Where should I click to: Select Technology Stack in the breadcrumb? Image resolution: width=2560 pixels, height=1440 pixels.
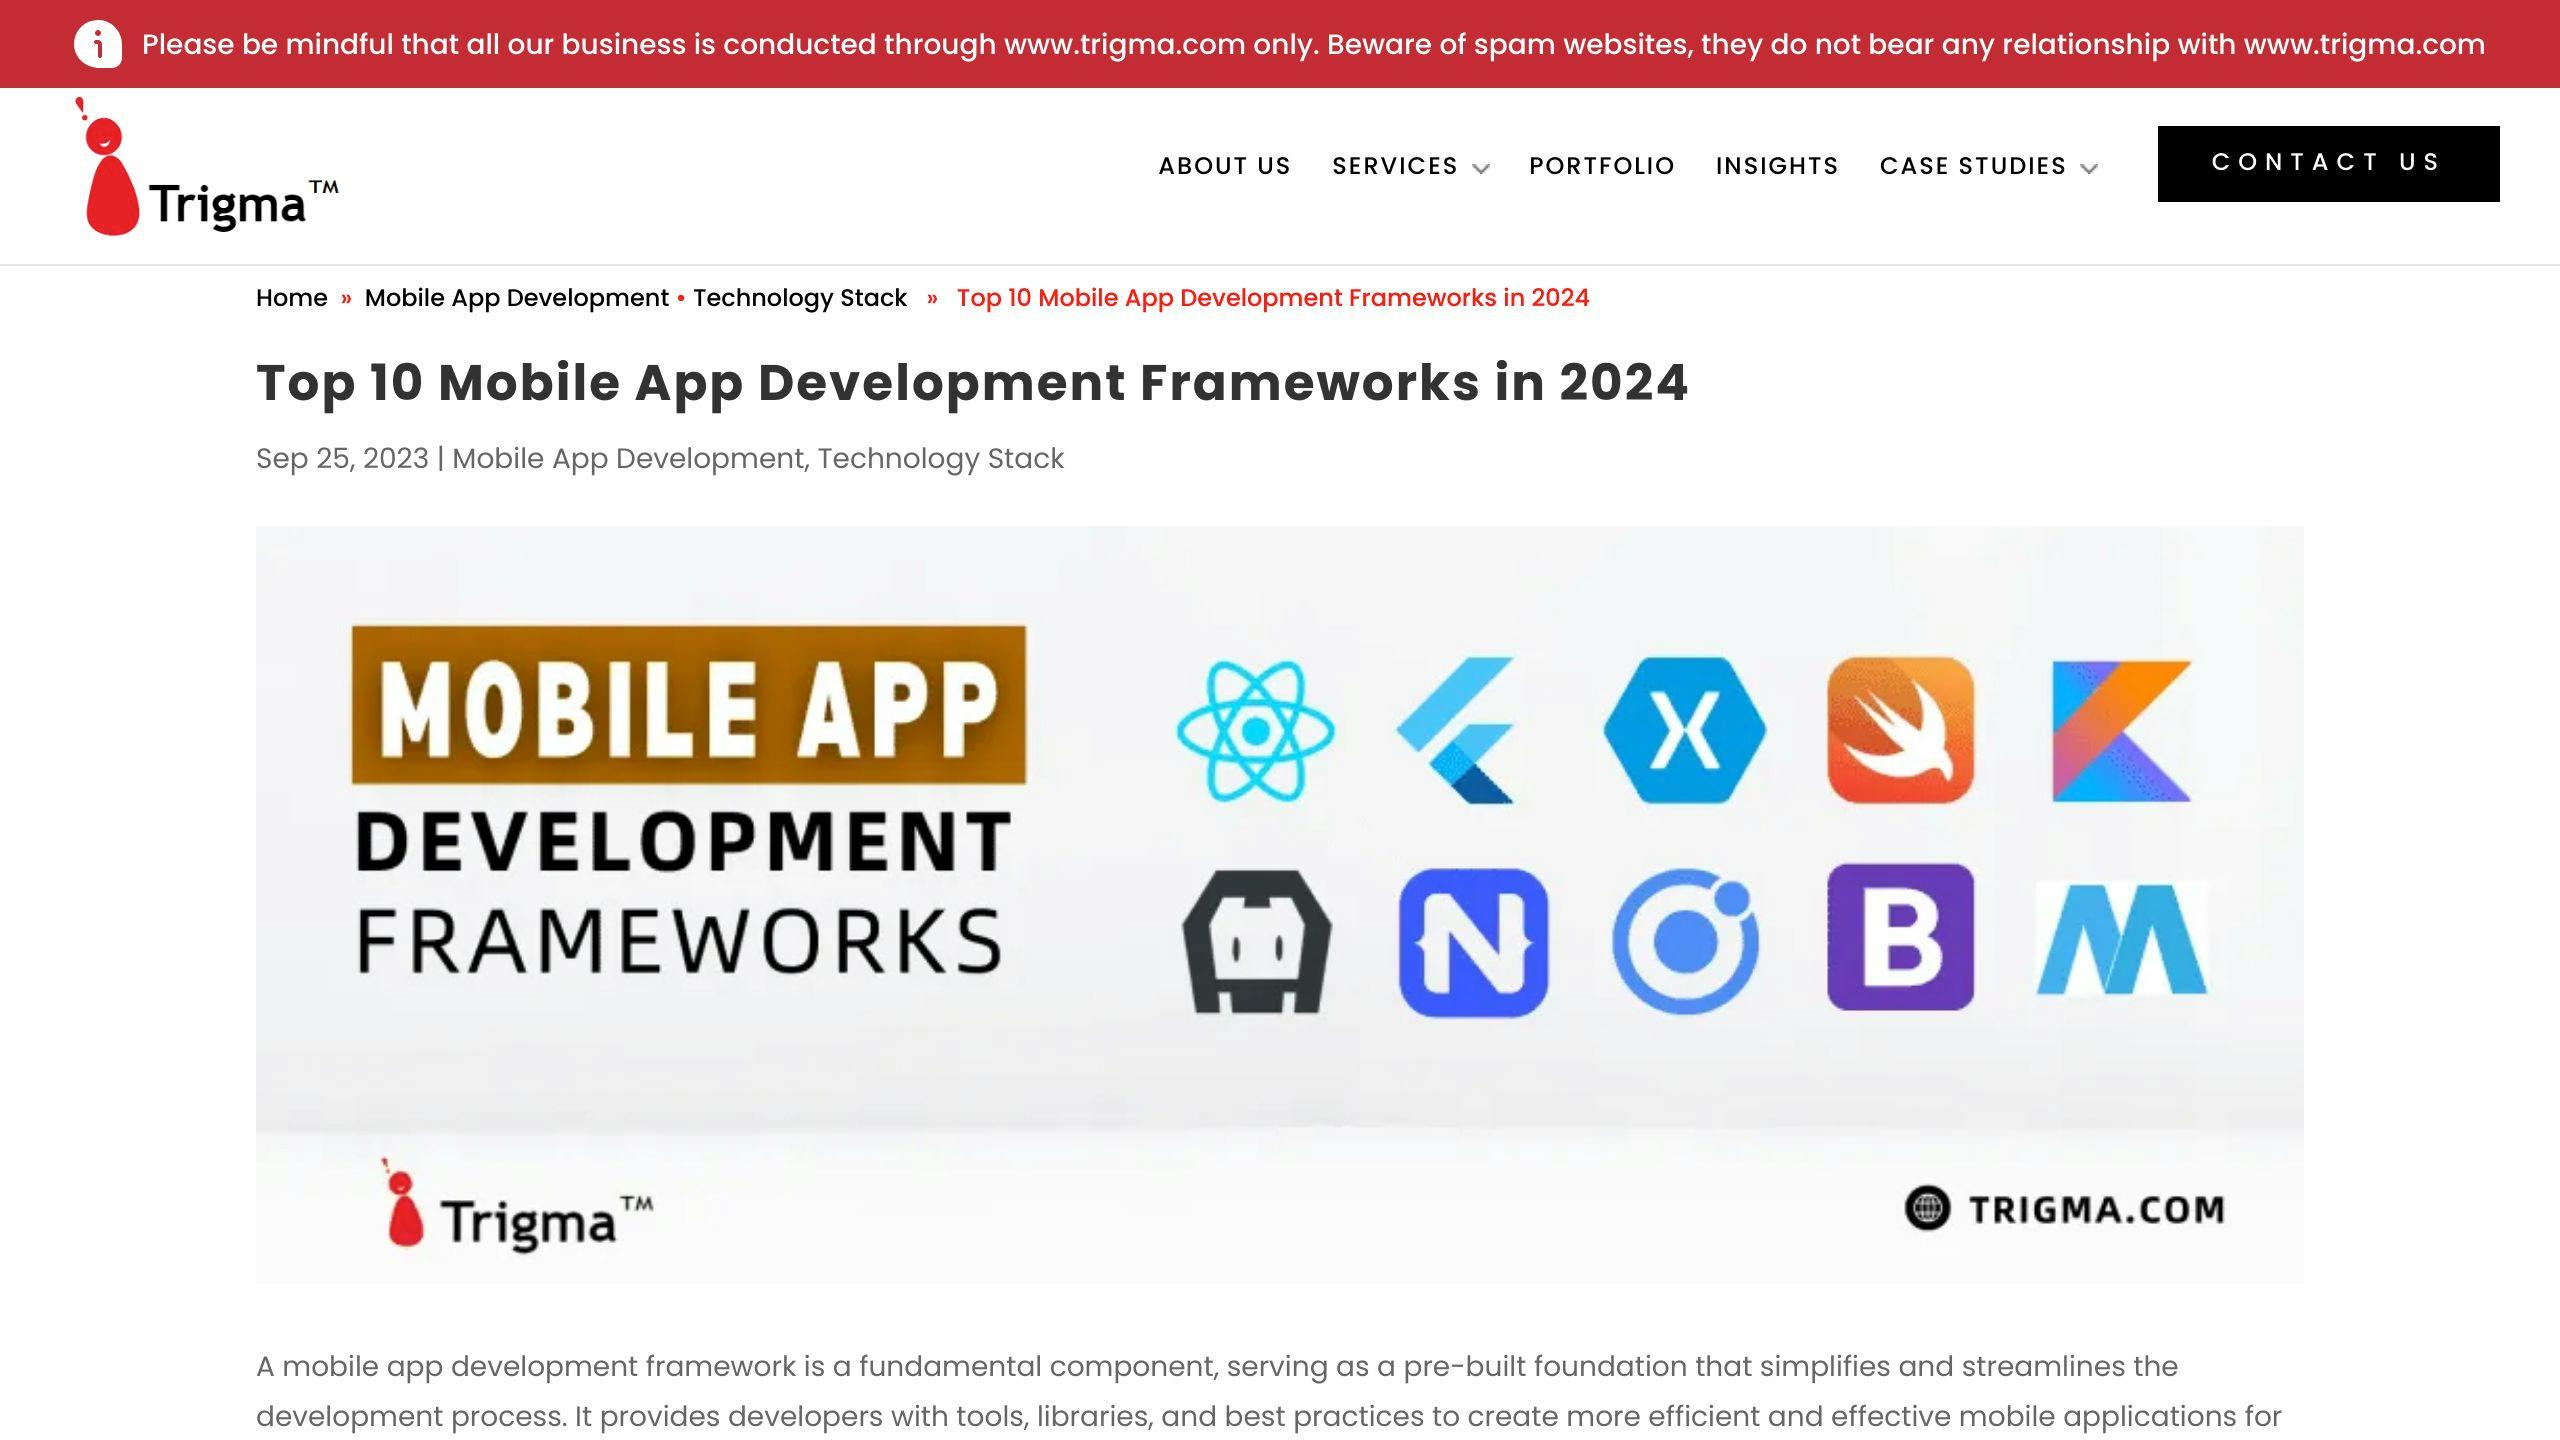(x=799, y=297)
